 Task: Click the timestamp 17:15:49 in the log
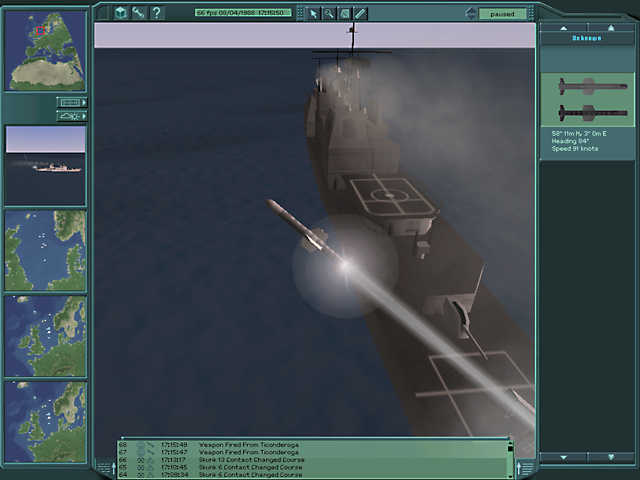tap(174, 444)
